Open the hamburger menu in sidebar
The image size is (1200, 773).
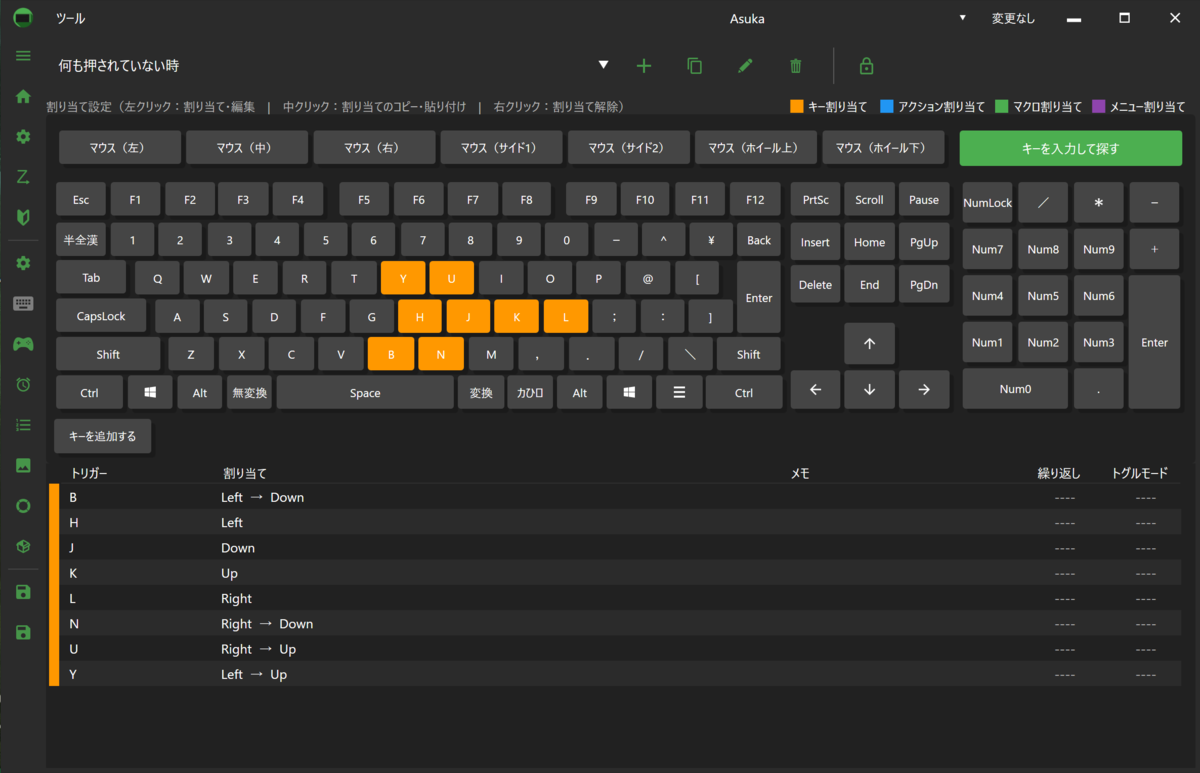click(x=23, y=55)
